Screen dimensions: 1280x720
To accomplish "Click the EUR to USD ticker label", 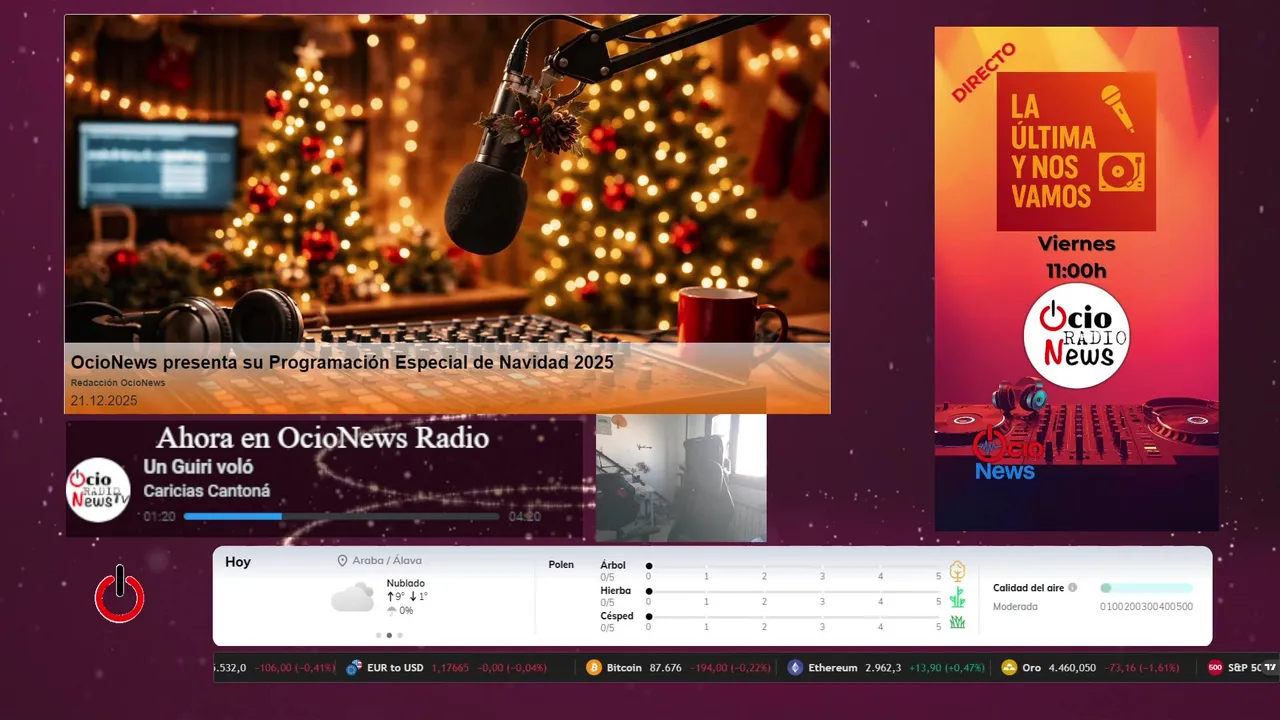I will click(x=395, y=668).
